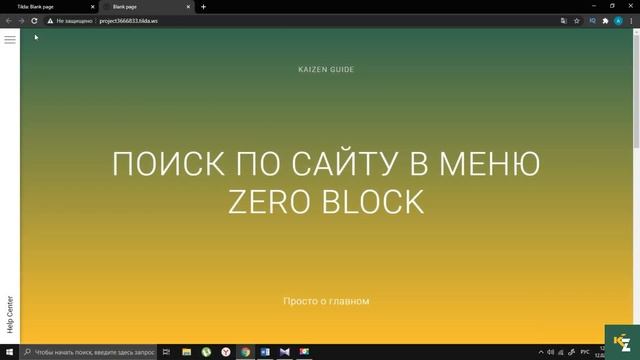Open the green round app in taskbar

[206, 352]
